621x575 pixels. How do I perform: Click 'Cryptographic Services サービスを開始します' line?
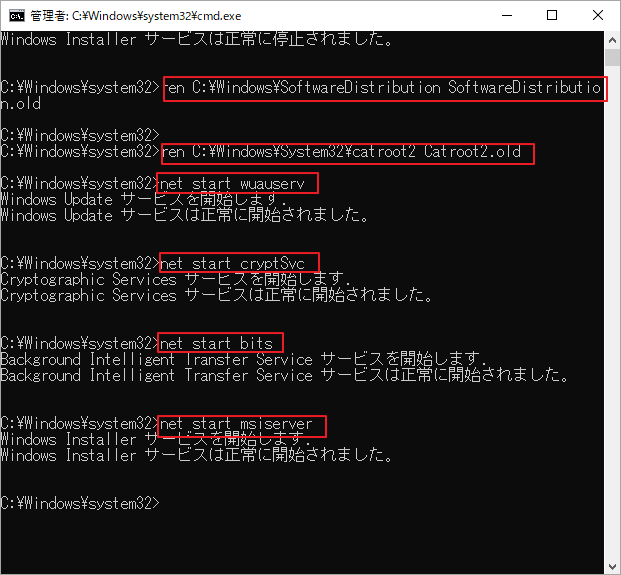click(x=175, y=280)
